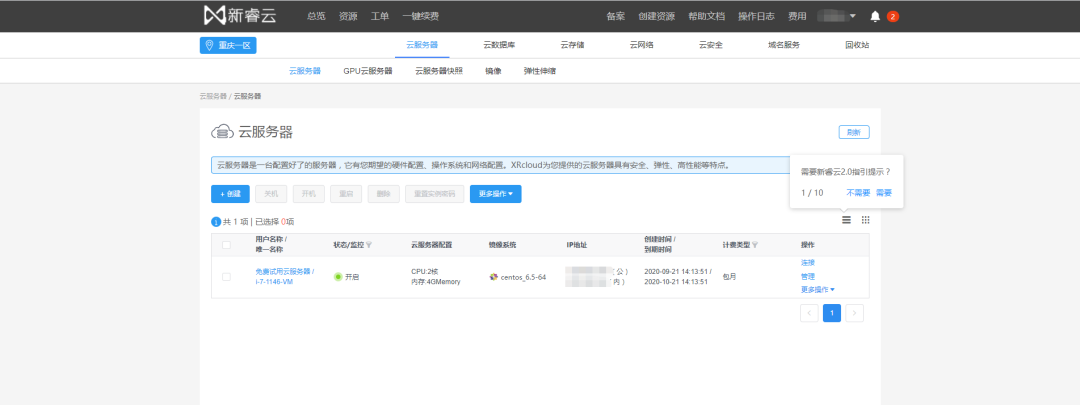Open 备案 in top bar
This screenshot has height=405, width=1080.
click(x=615, y=17)
